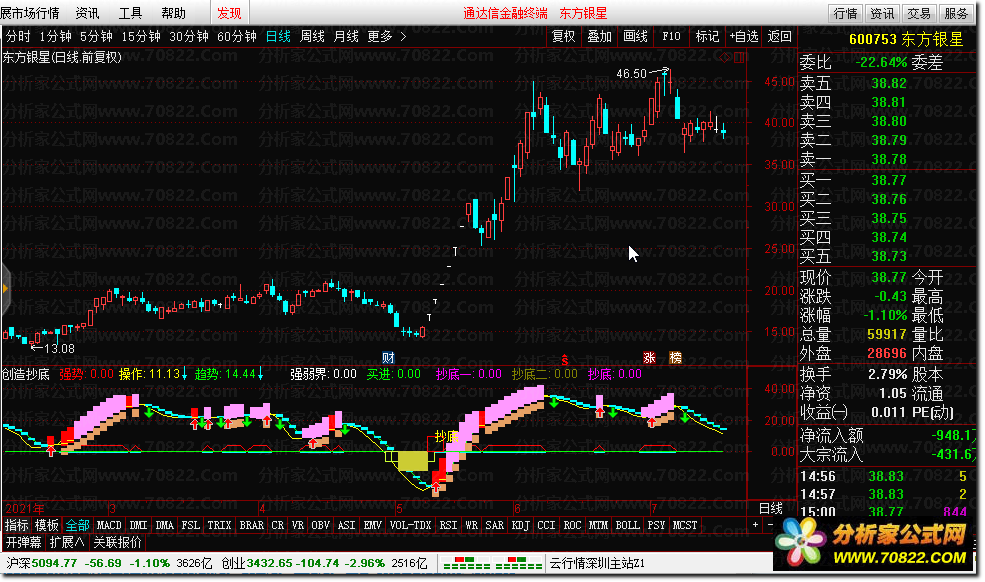Click the down arrow after 操作: 11.13
985x582 pixels.
pyautogui.click(x=185, y=374)
